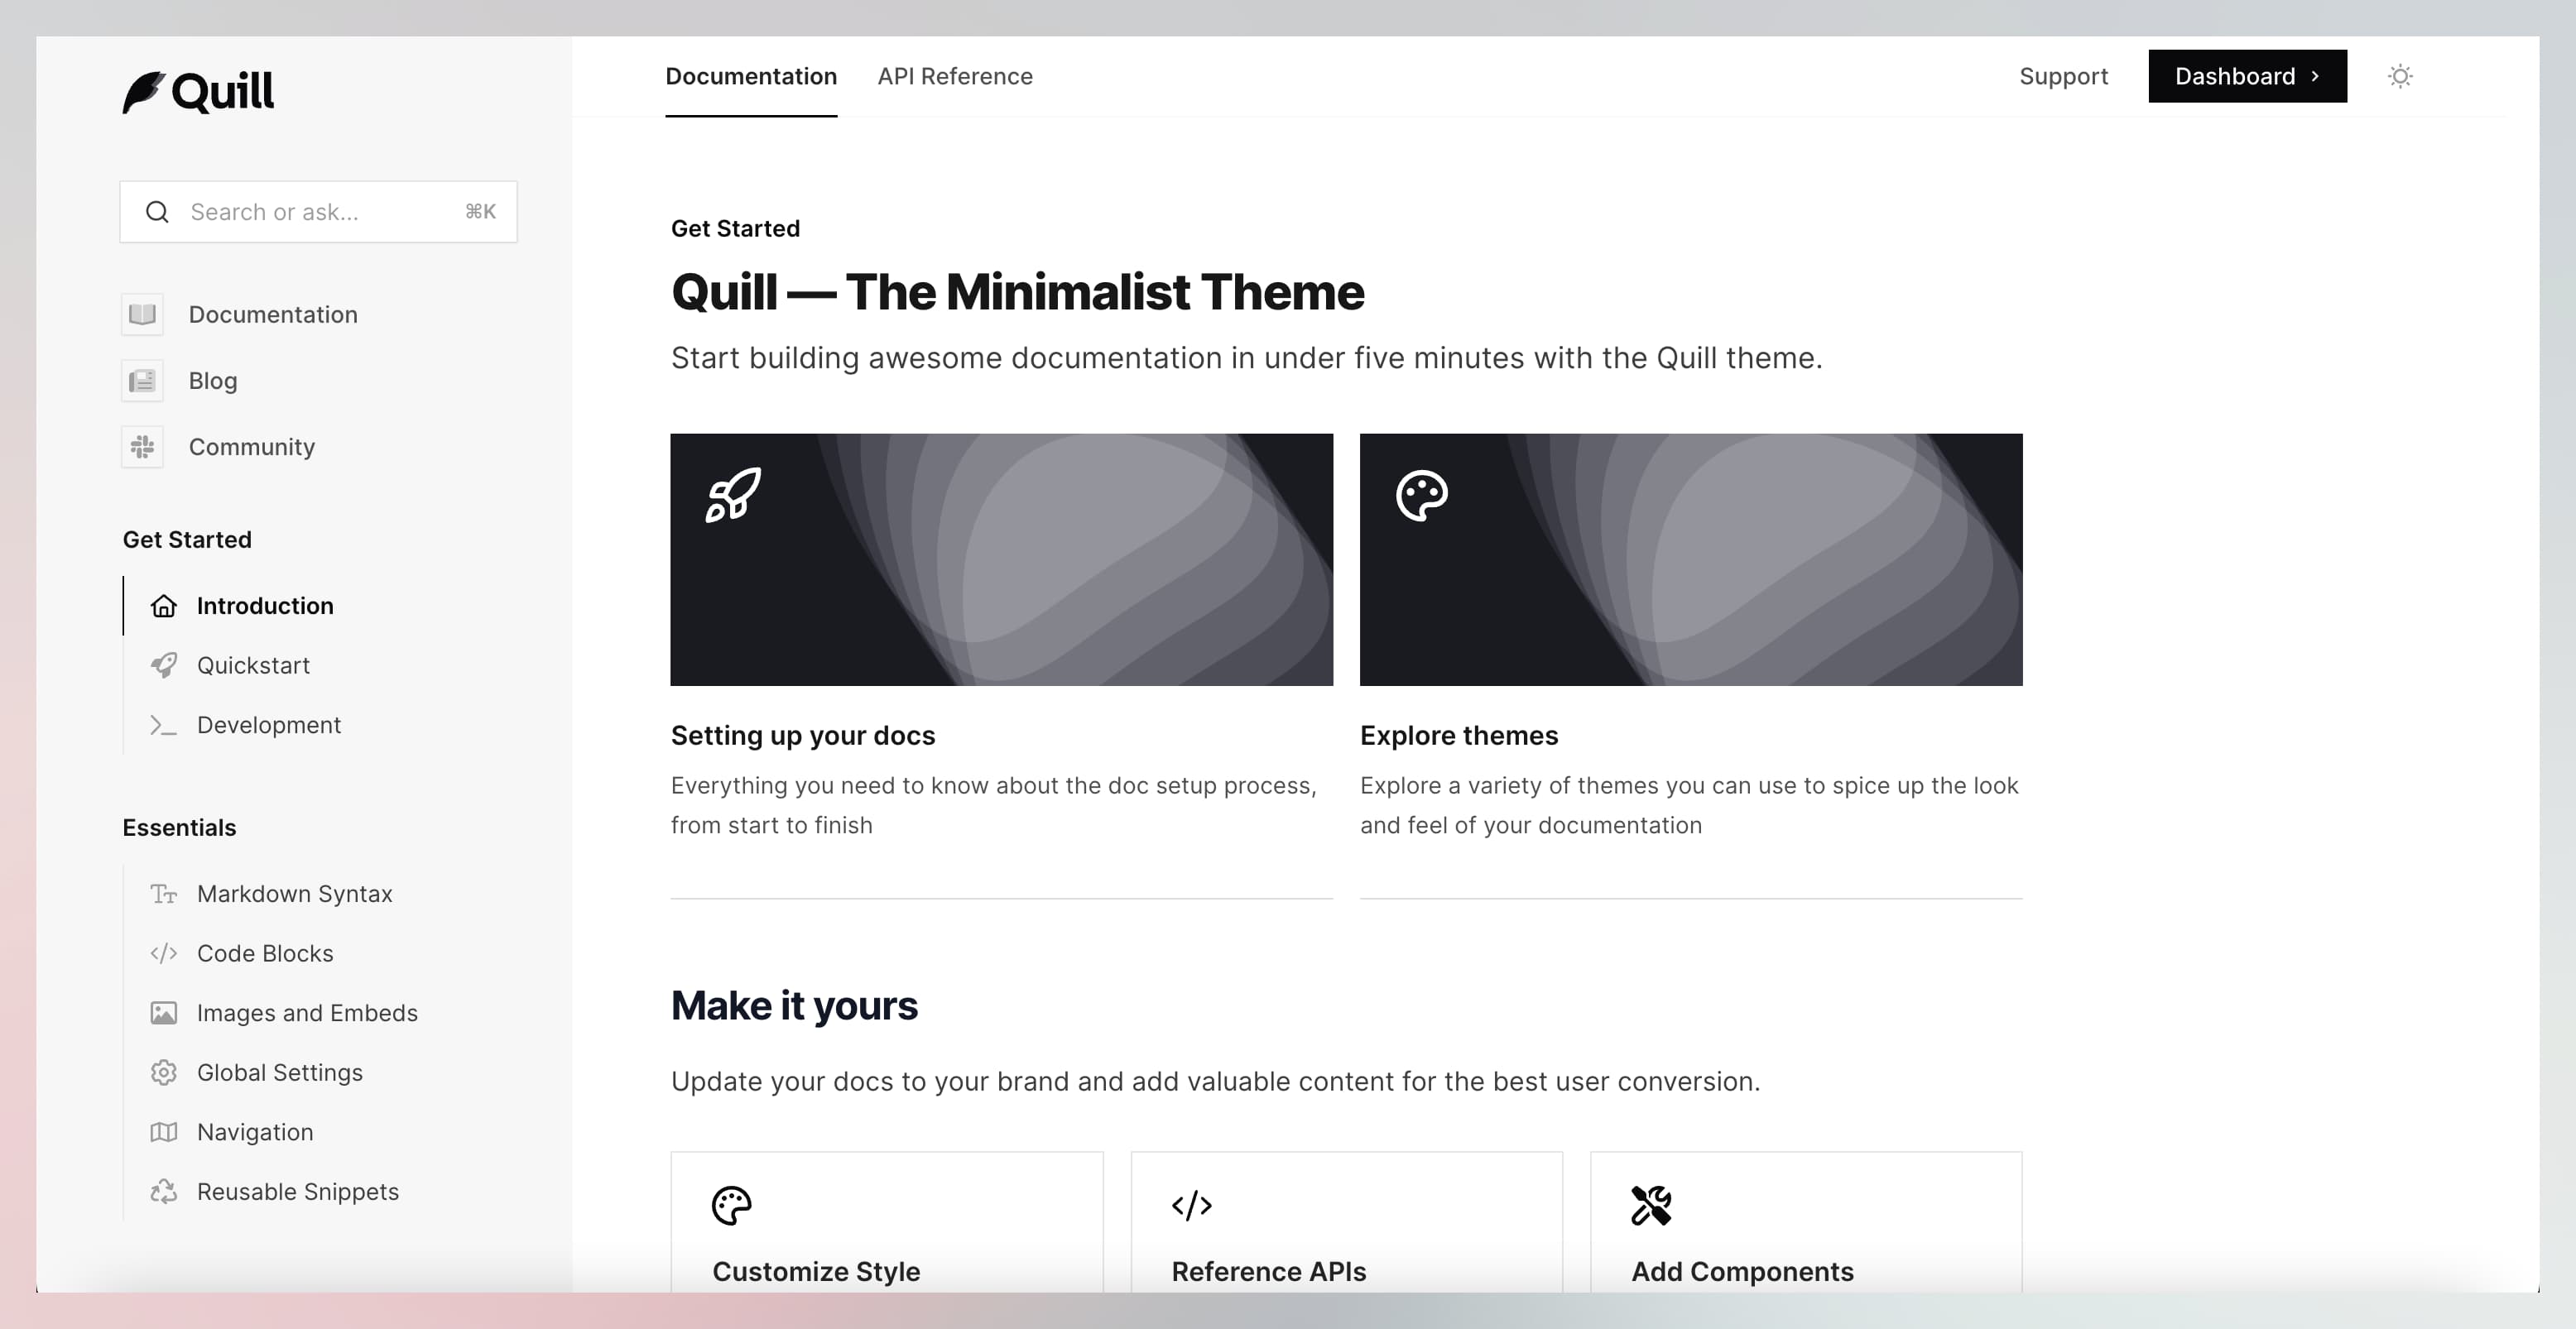Image resolution: width=2576 pixels, height=1329 pixels.
Task: Click the Reusable Snippets recycle icon
Action: click(164, 1191)
